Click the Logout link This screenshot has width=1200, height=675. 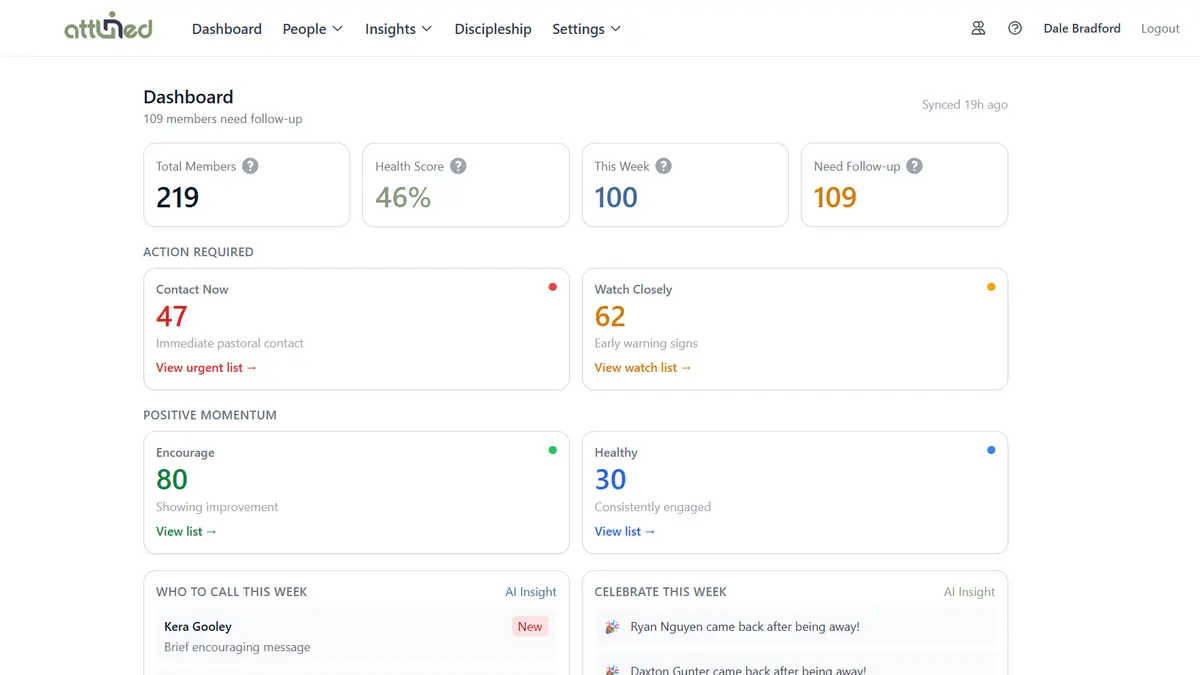pos(1160,29)
